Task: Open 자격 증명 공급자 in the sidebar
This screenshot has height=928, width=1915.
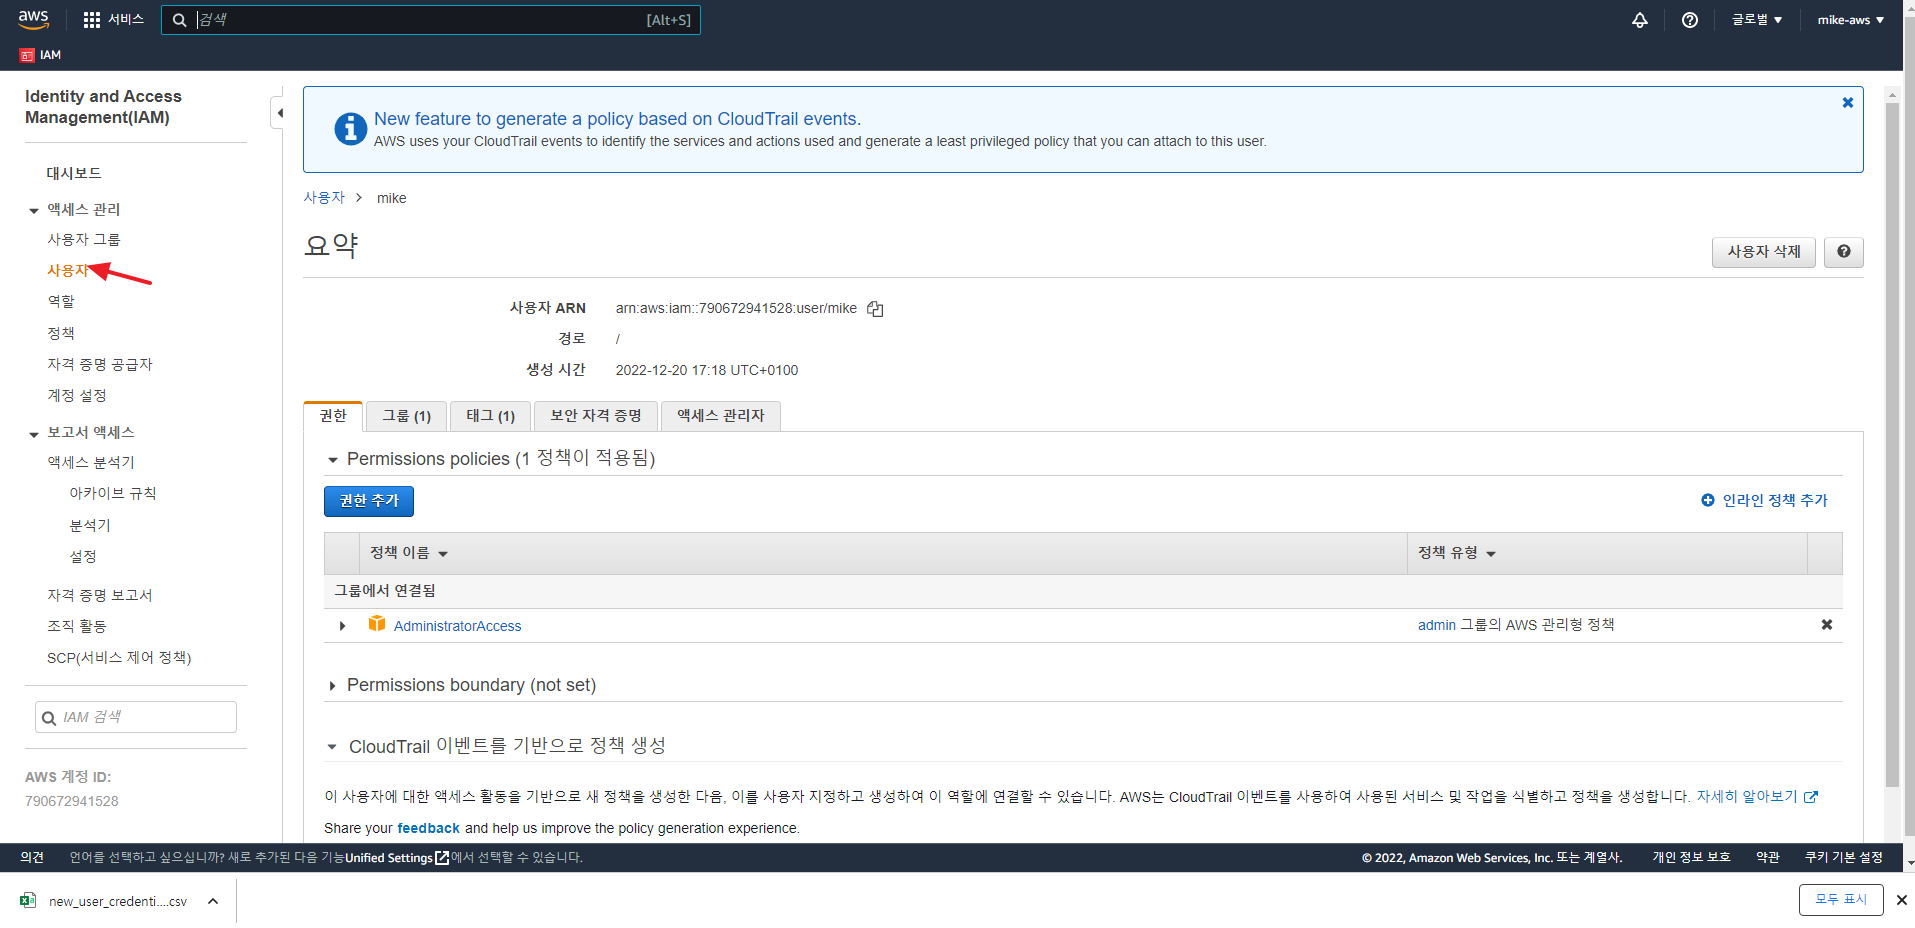Action: tap(100, 364)
